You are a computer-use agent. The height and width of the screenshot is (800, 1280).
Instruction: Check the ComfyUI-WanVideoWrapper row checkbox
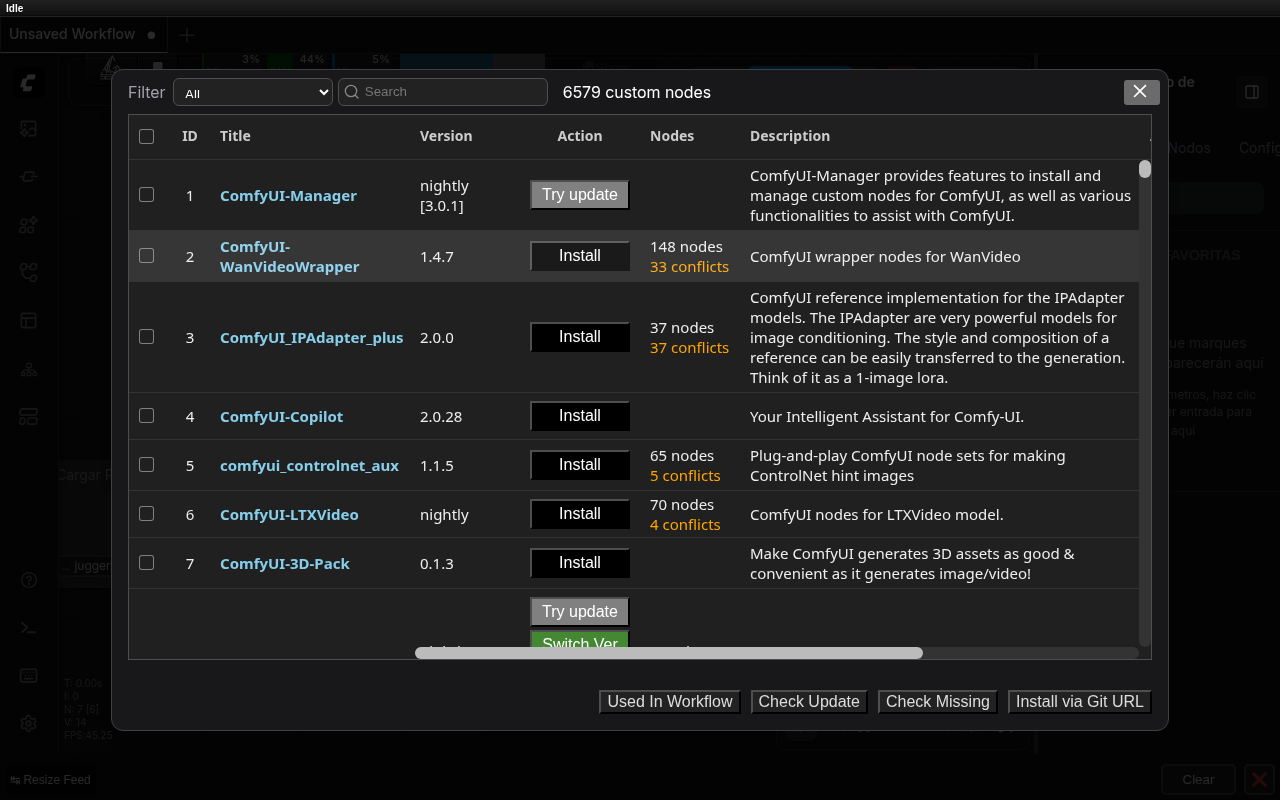point(147,255)
